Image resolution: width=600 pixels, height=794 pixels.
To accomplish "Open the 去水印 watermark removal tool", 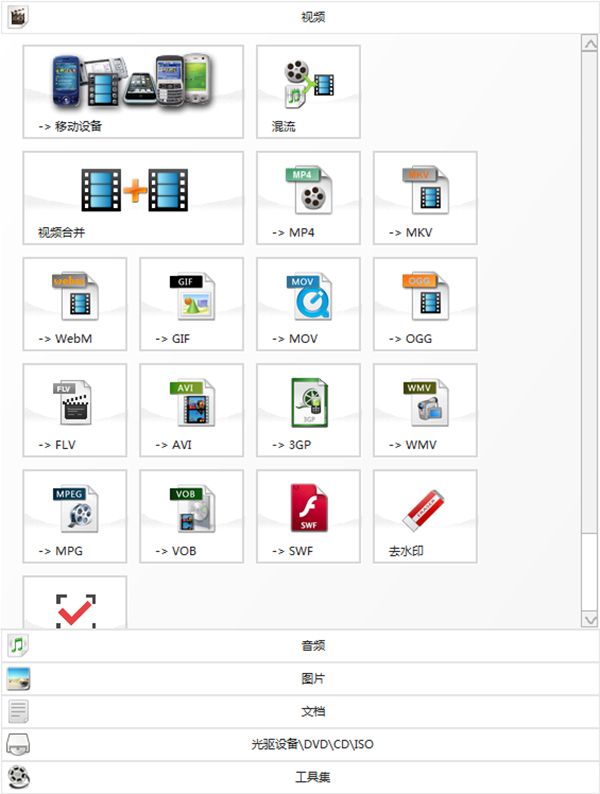I will [x=425, y=515].
